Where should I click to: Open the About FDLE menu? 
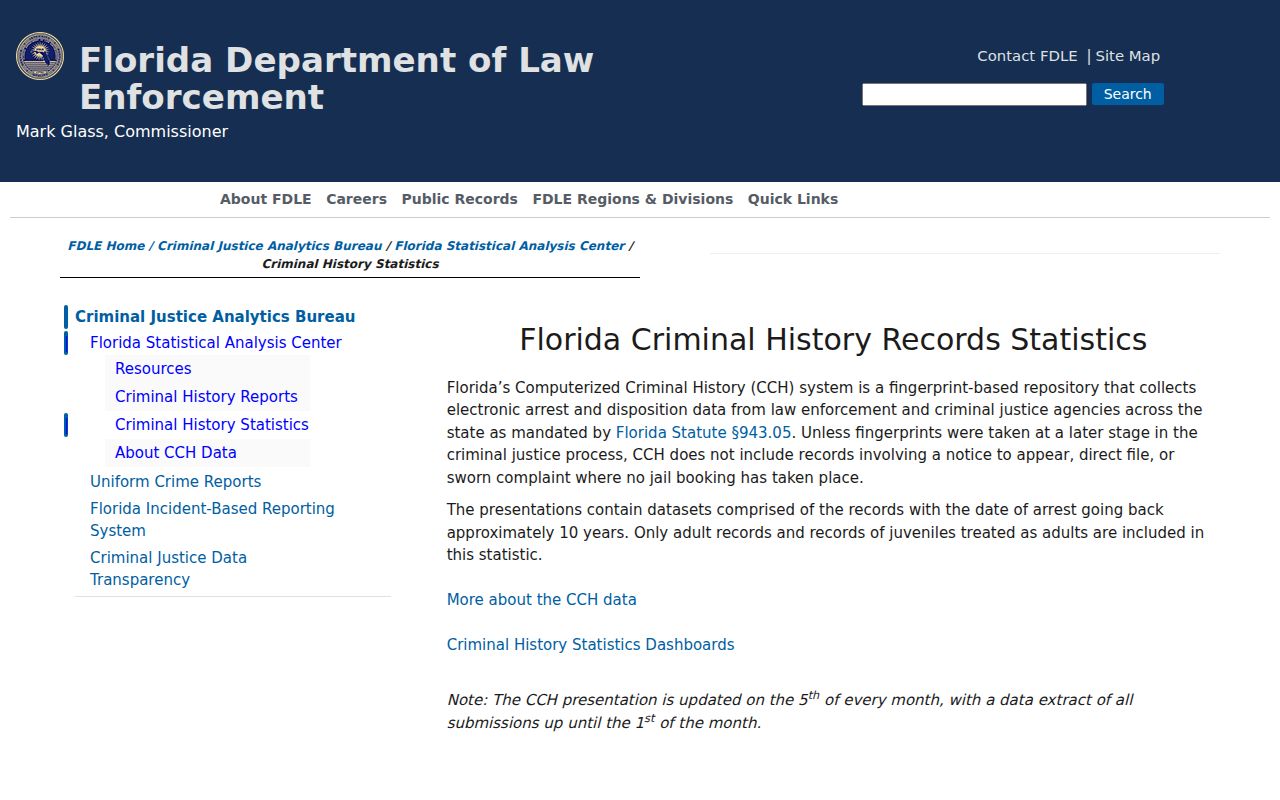coord(266,199)
